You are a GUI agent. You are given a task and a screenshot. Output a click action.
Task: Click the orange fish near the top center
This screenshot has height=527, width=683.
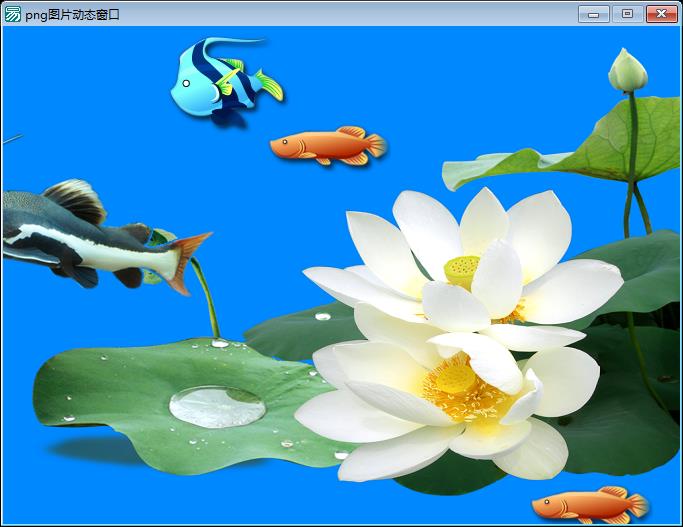tap(328, 146)
